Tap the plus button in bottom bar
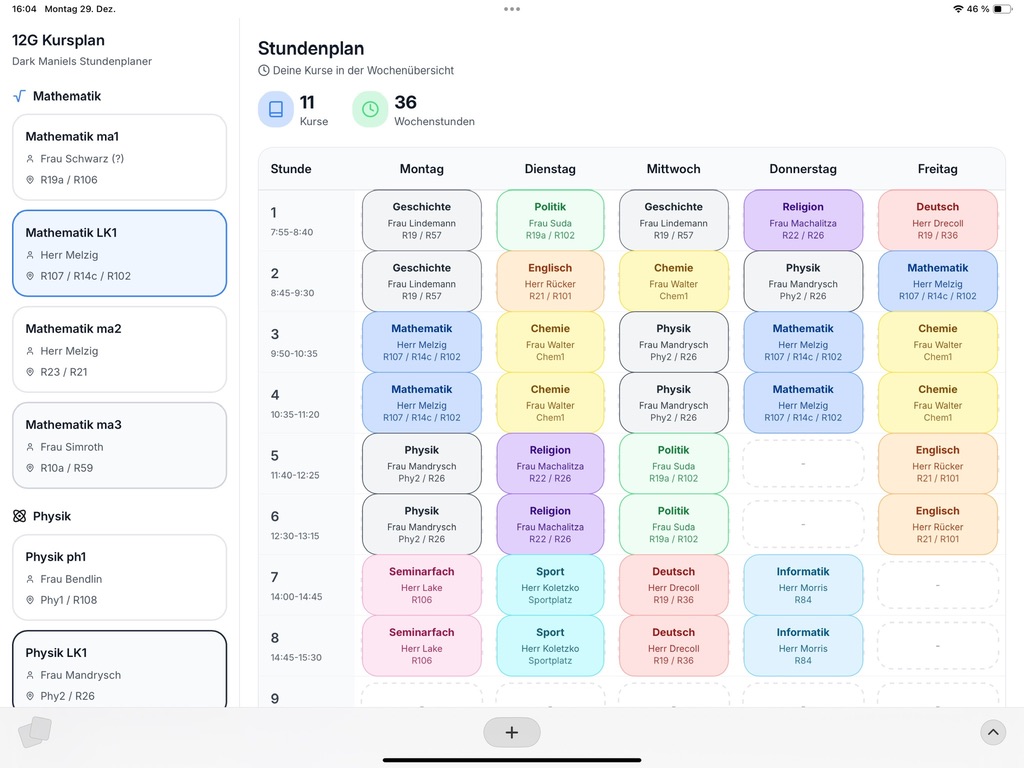The image size is (1024, 768). click(512, 732)
